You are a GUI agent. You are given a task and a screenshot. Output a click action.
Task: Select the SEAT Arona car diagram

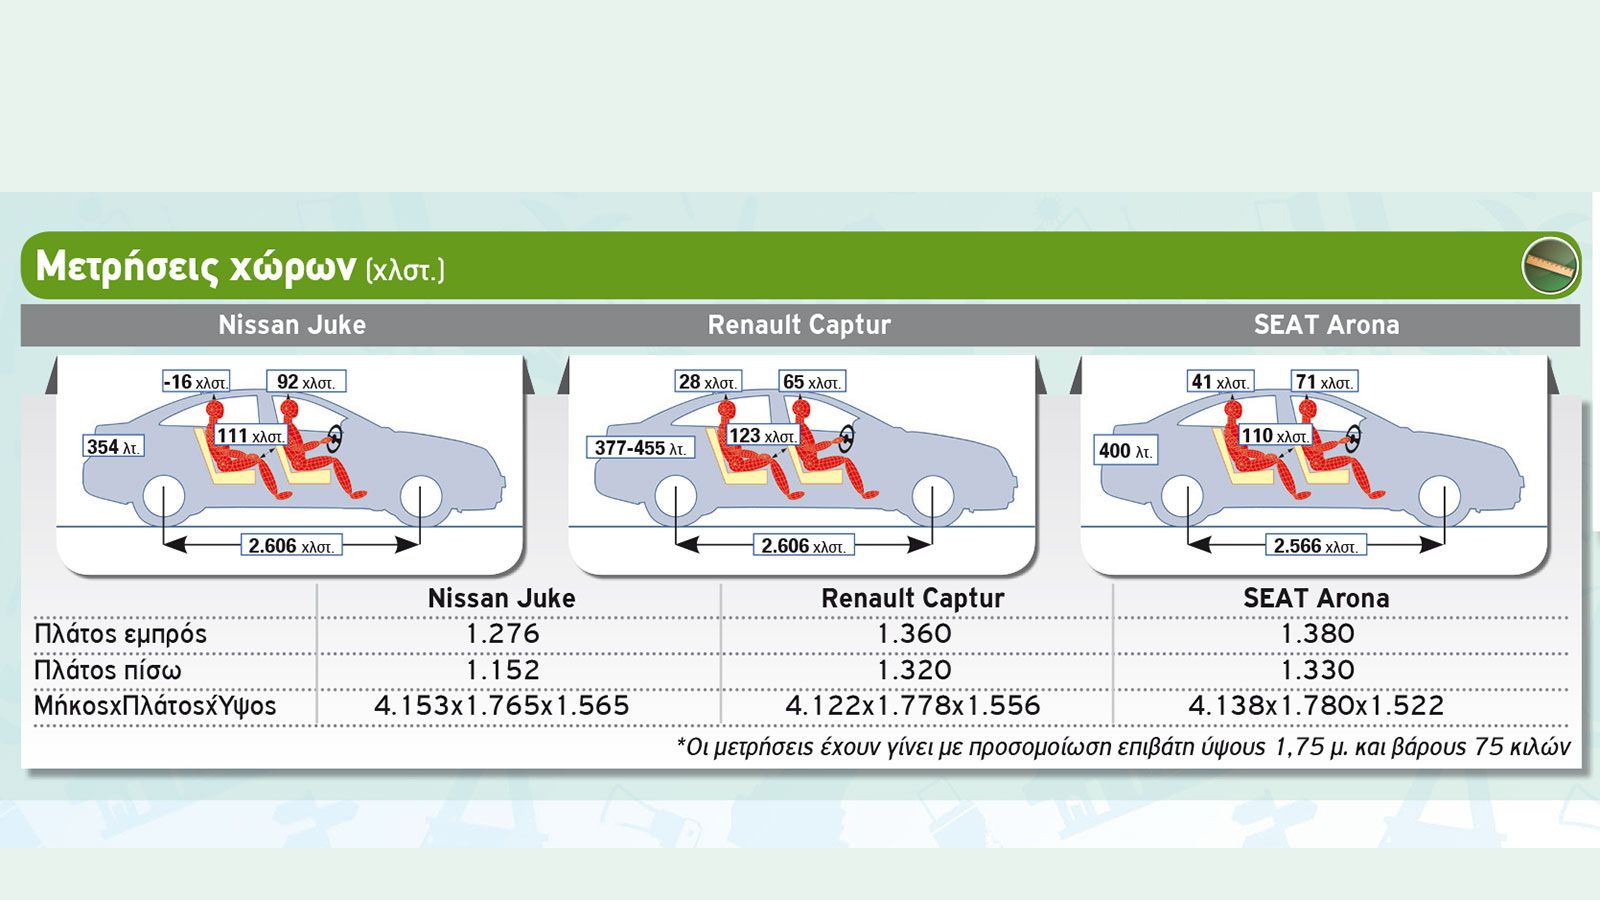[x=1315, y=465]
